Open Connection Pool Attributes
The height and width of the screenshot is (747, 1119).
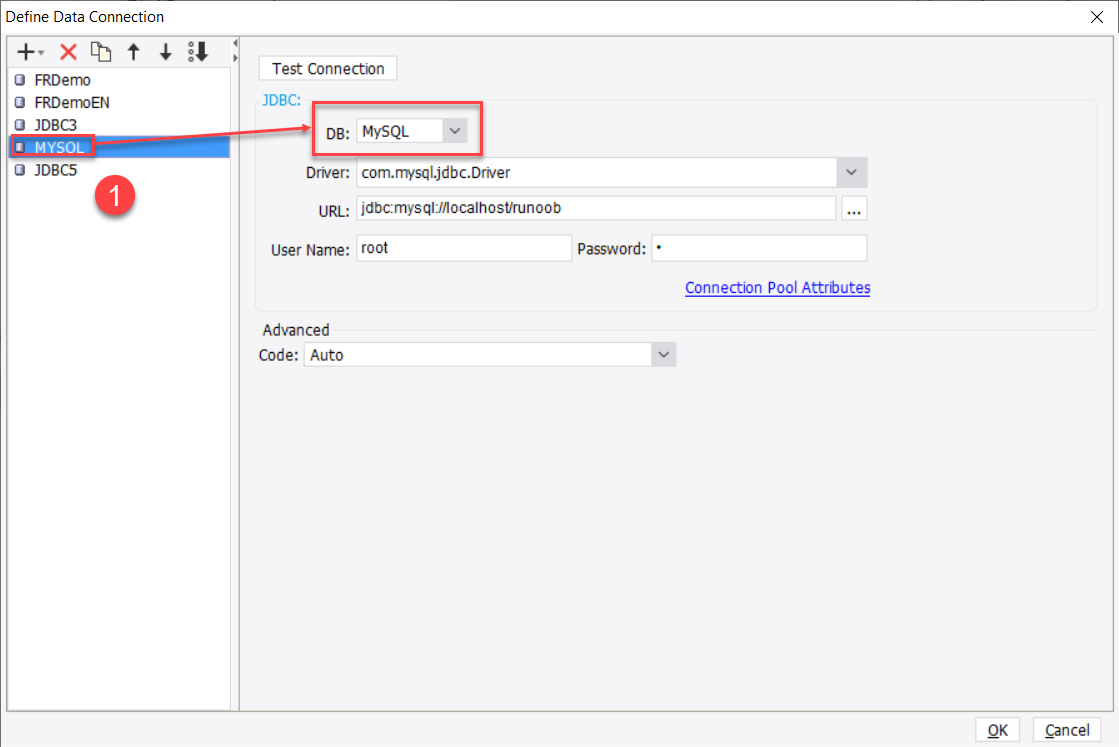[777, 288]
